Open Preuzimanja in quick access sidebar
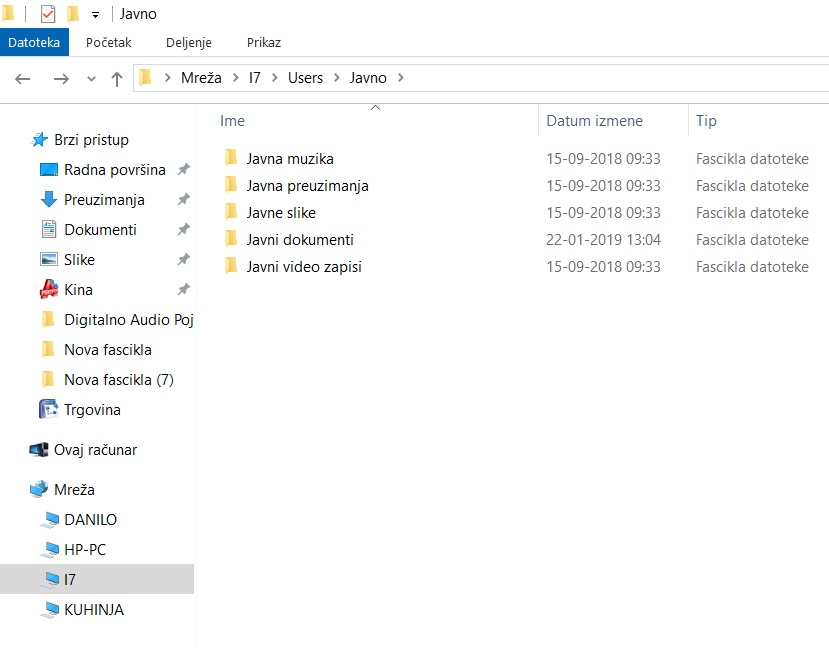The height and width of the screenshot is (648, 829). tap(104, 200)
